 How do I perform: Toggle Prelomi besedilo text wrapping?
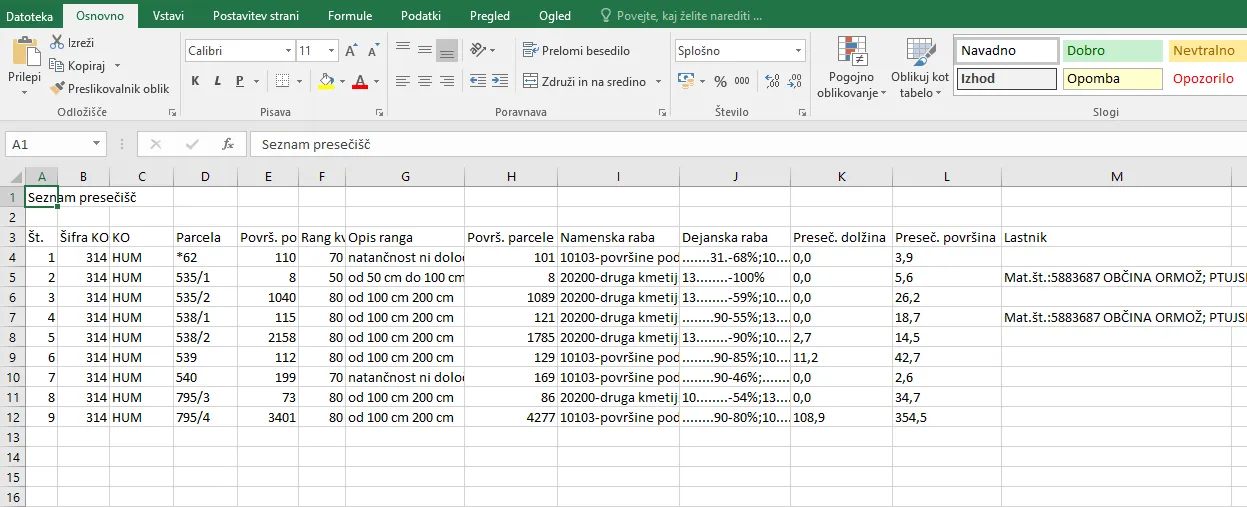(x=577, y=51)
